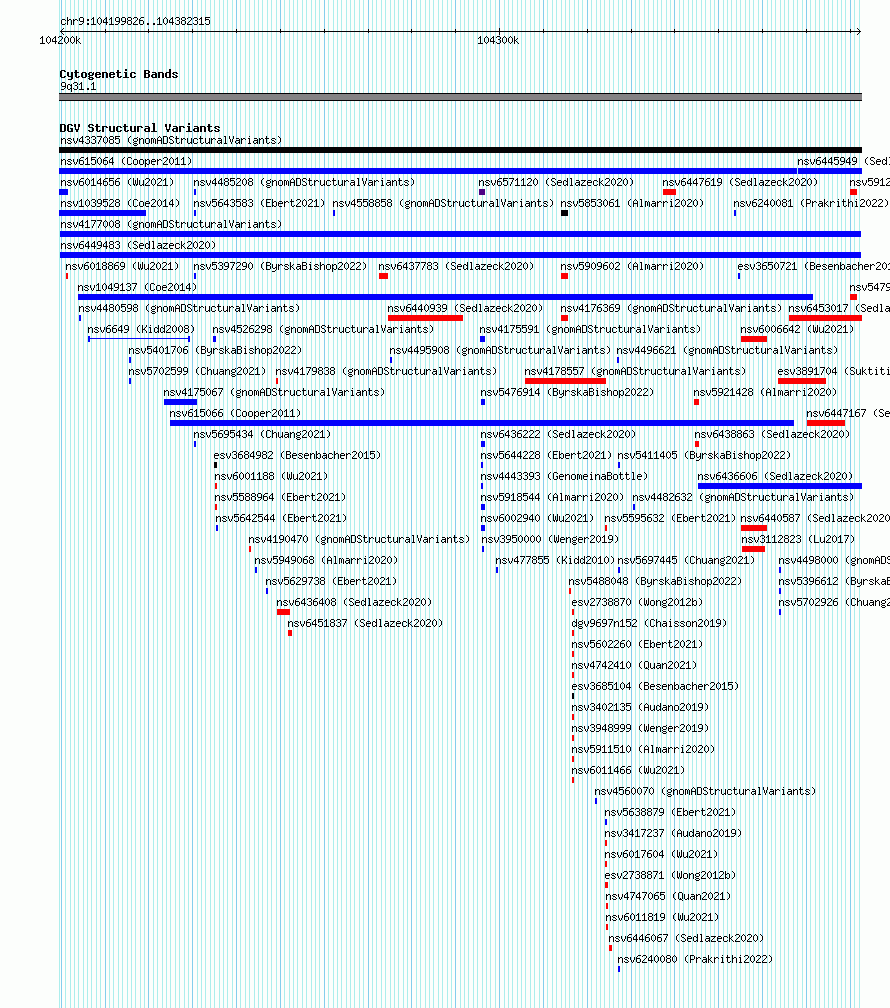This screenshot has height=1008, width=890.
Task: Select nsv5853061 (Almarri2020) label
Action: point(632,203)
